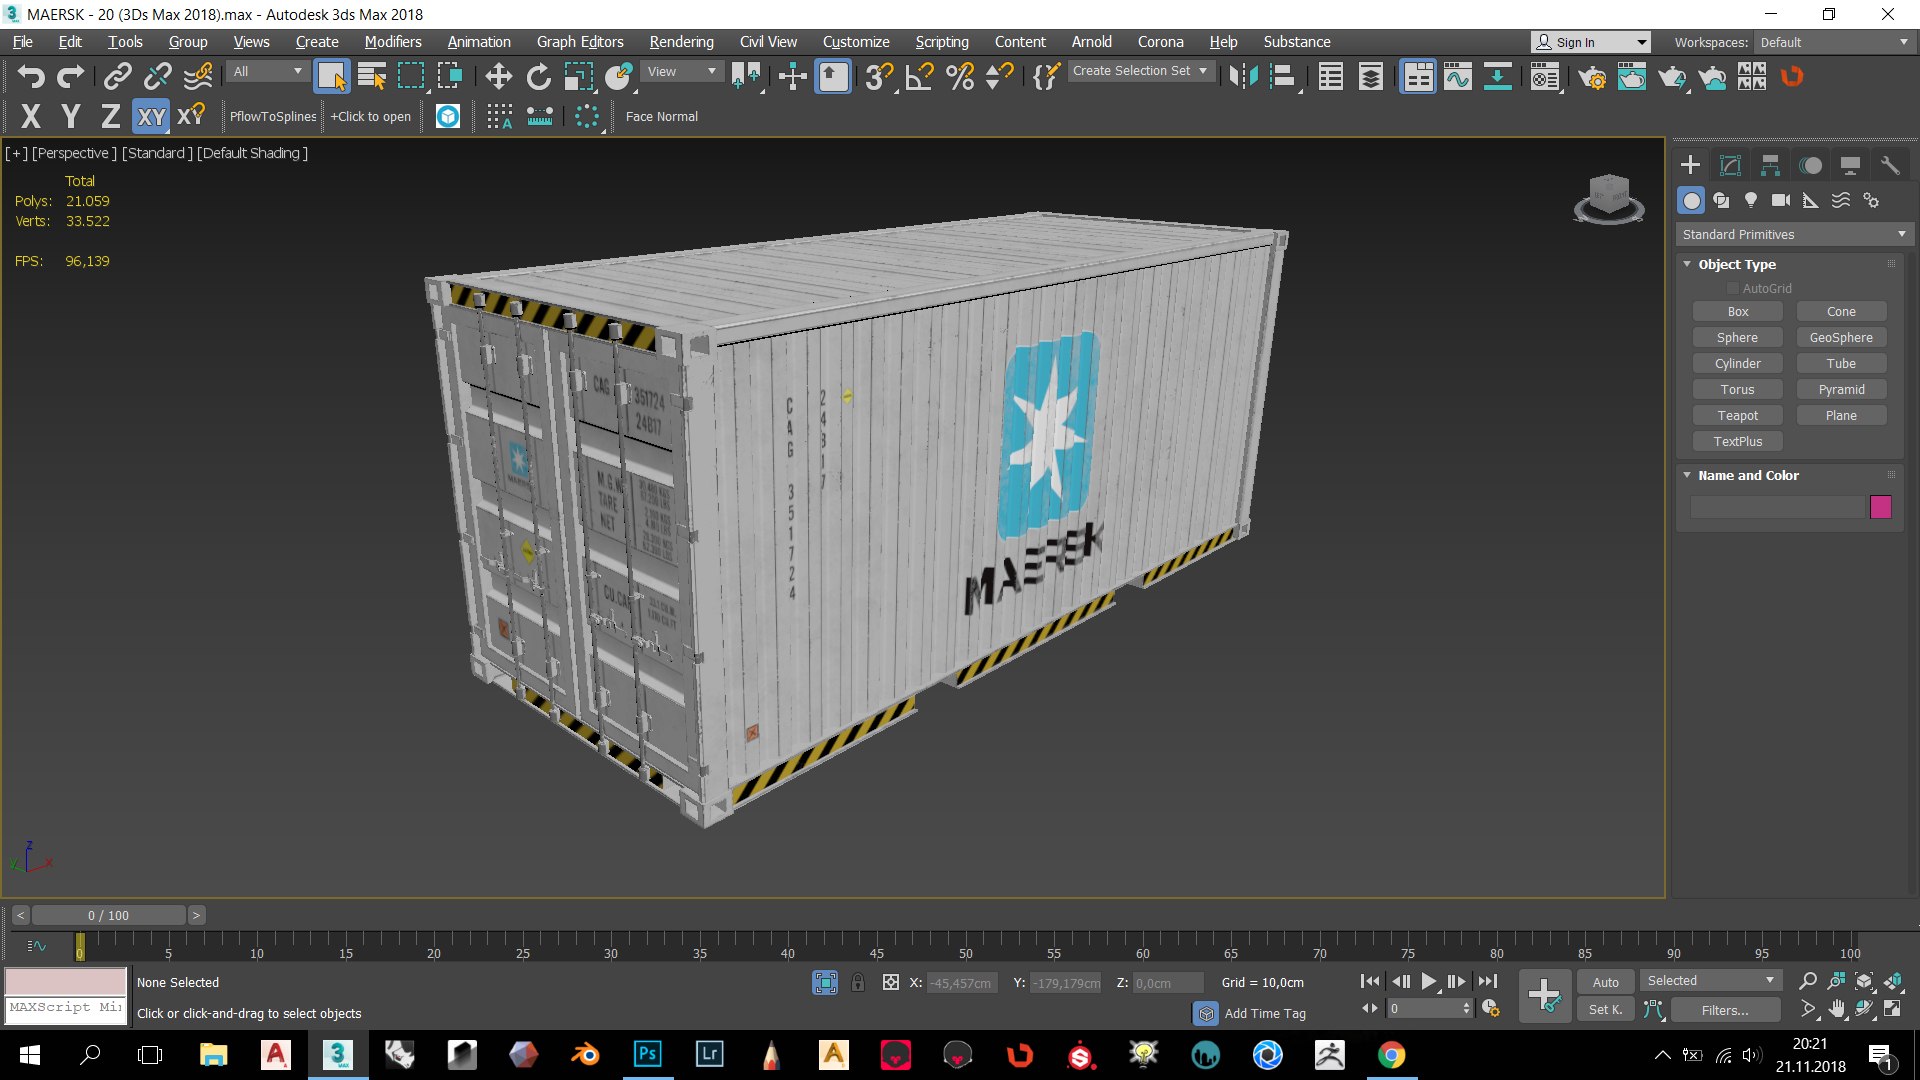Open the selection filter All dropdown
The width and height of the screenshot is (1920, 1080).
[267, 71]
